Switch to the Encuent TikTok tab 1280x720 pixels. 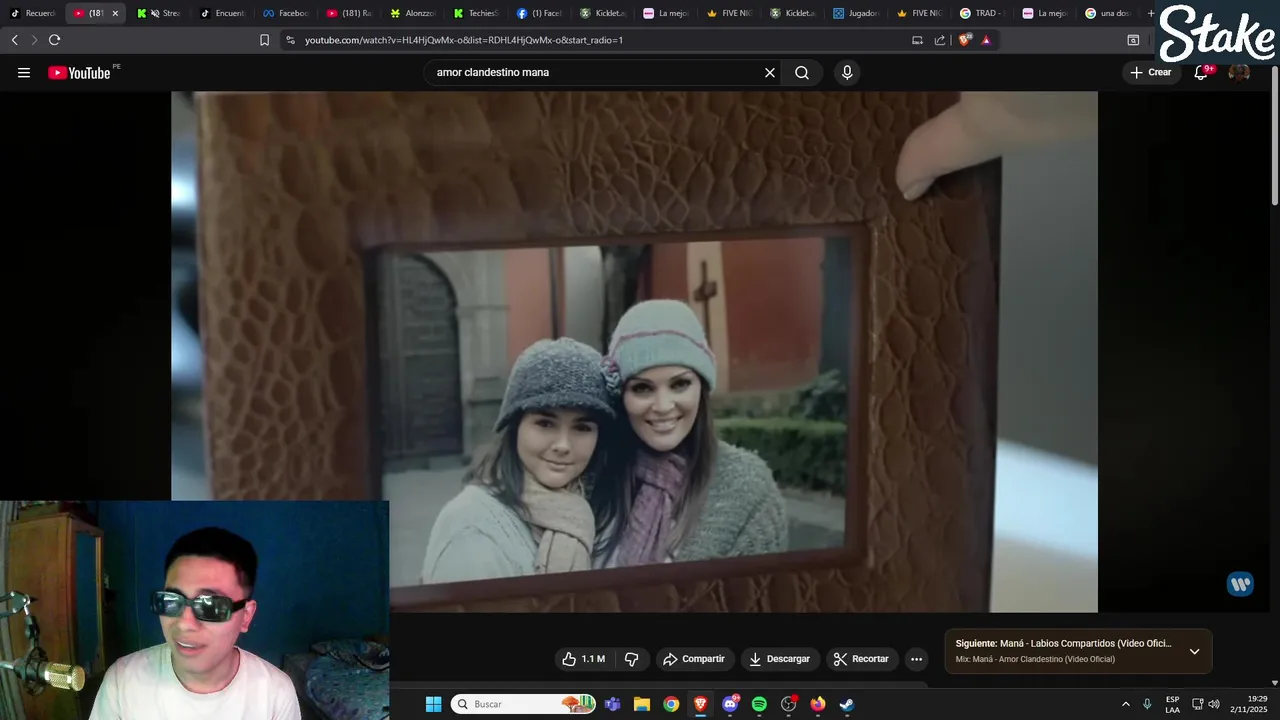223,13
